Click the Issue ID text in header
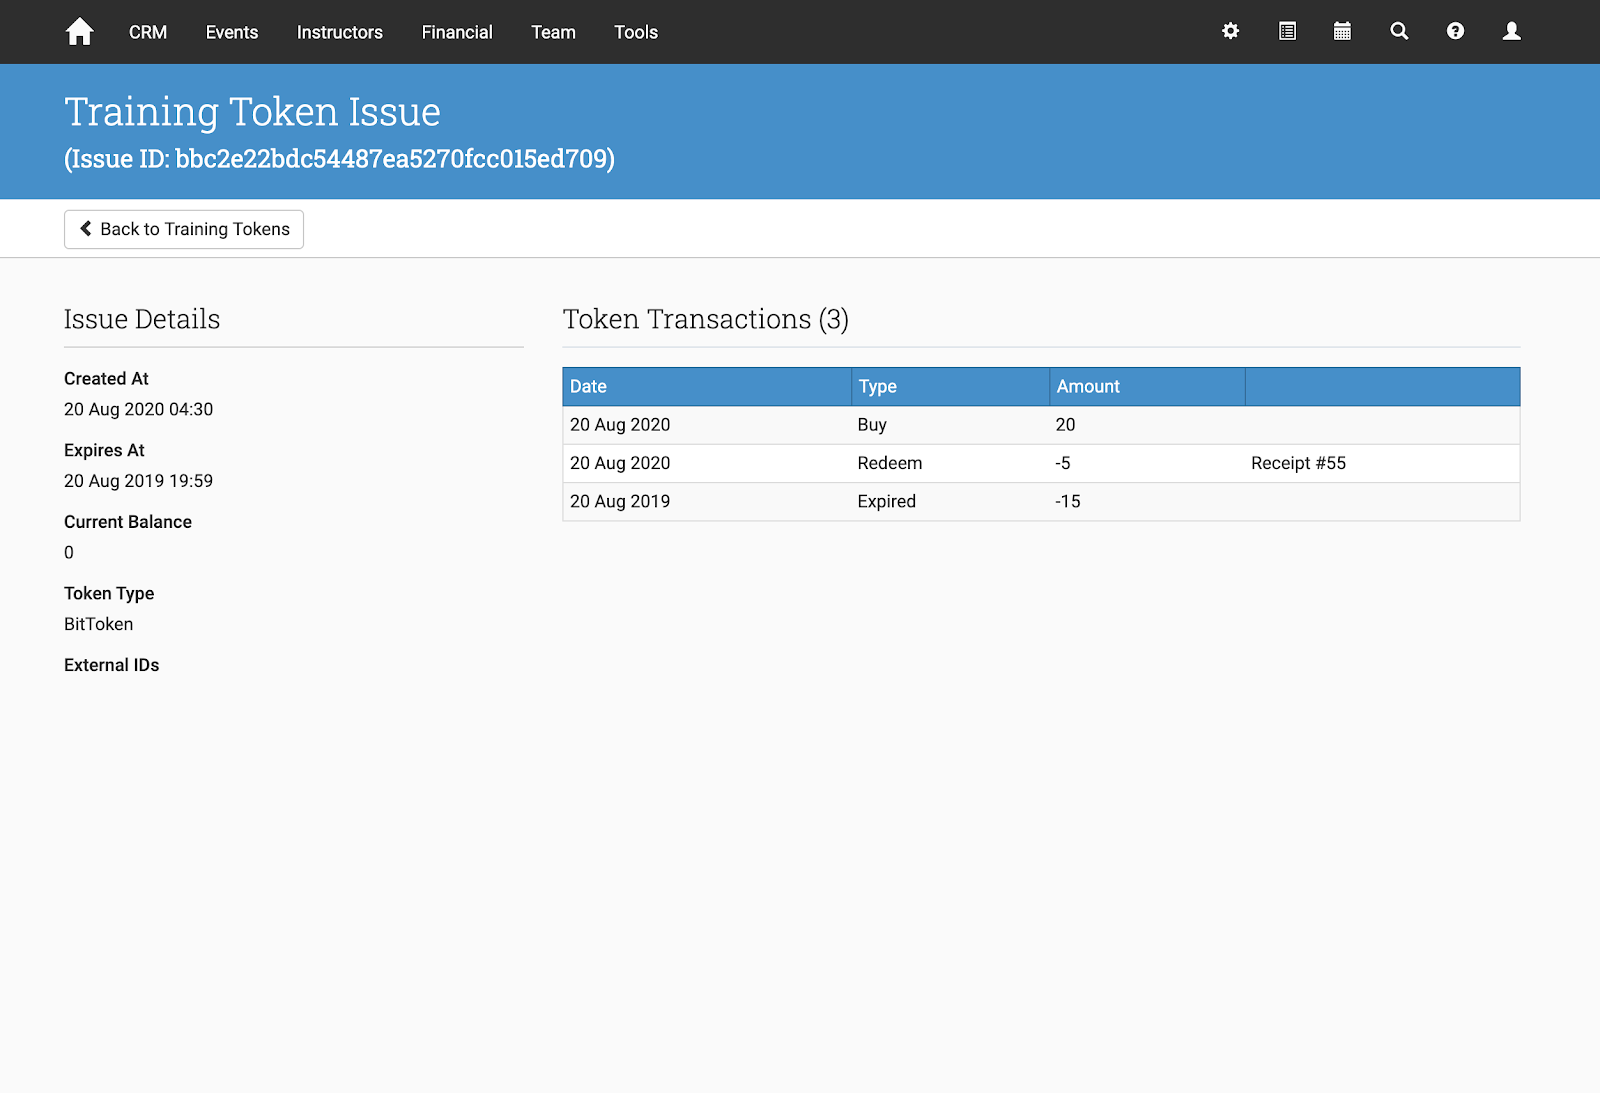 [x=339, y=159]
